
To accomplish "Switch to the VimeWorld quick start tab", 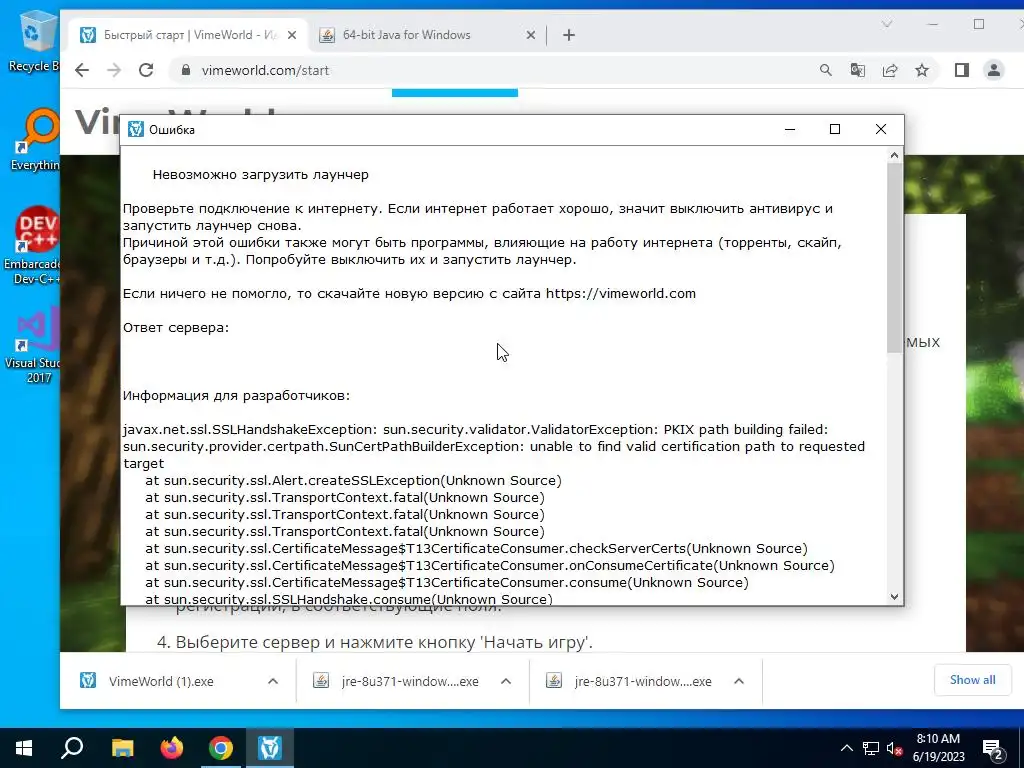I will [x=188, y=35].
